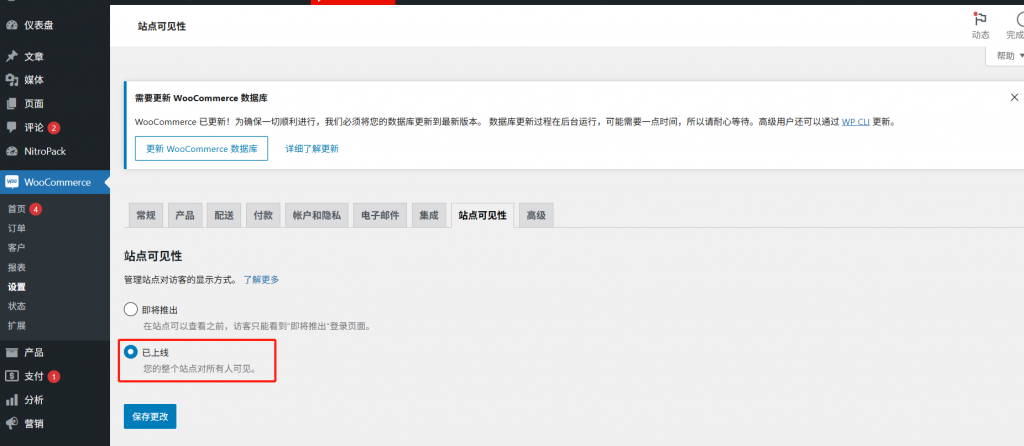
Task: Select the 即将推出 radio option
Action: (x=131, y=310)
